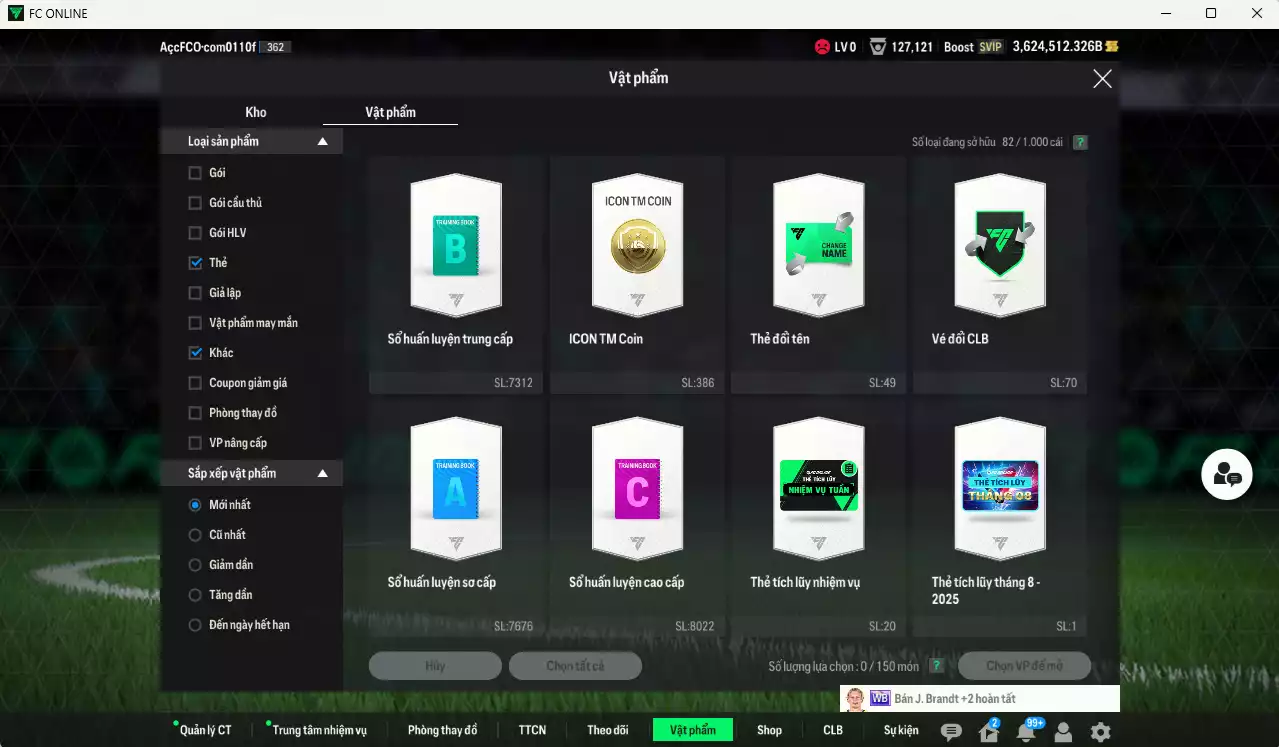Select the ICON TM Coin item card
The height and width of the screenshot is (747, 1279).
tap(637, 273)
